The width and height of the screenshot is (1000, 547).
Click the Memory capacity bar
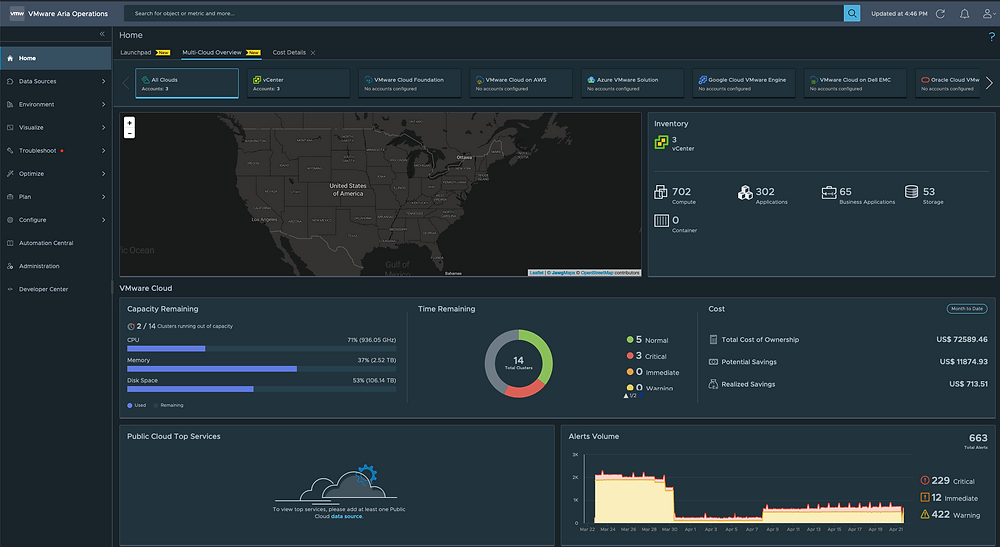(261, 369)
